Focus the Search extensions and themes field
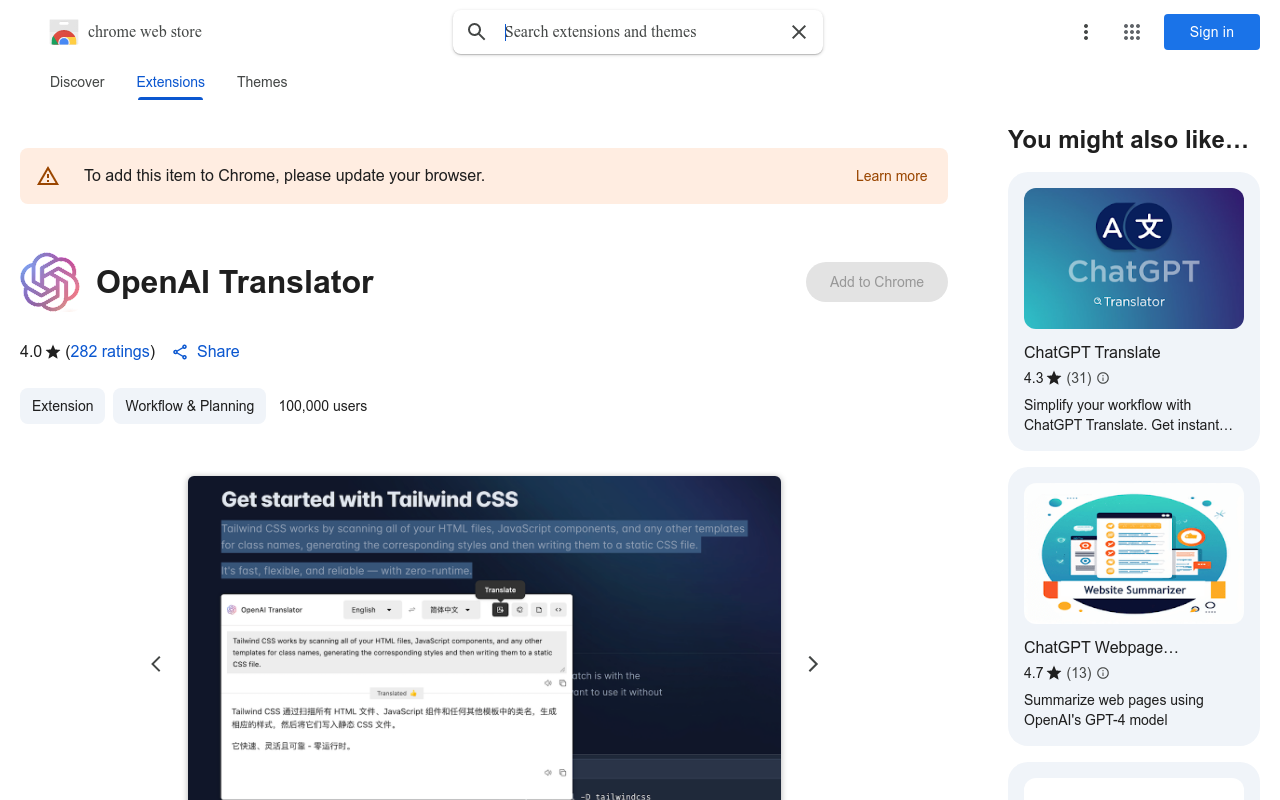Image resolution: width=1280 pixels, height=800 pixels. [640, 32]
